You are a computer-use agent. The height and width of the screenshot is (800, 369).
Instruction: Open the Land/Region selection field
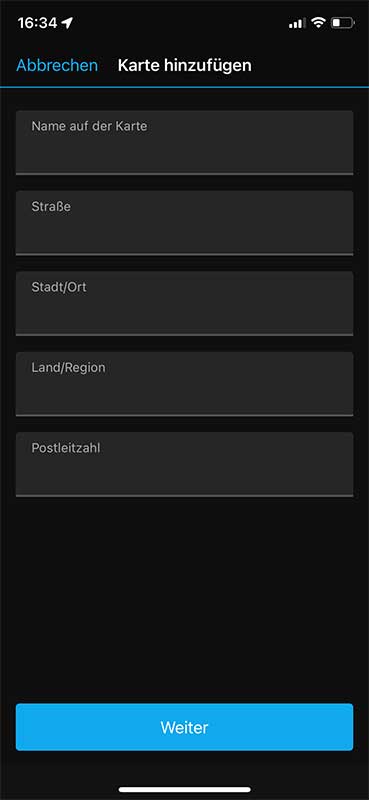(x=184, y=384)
